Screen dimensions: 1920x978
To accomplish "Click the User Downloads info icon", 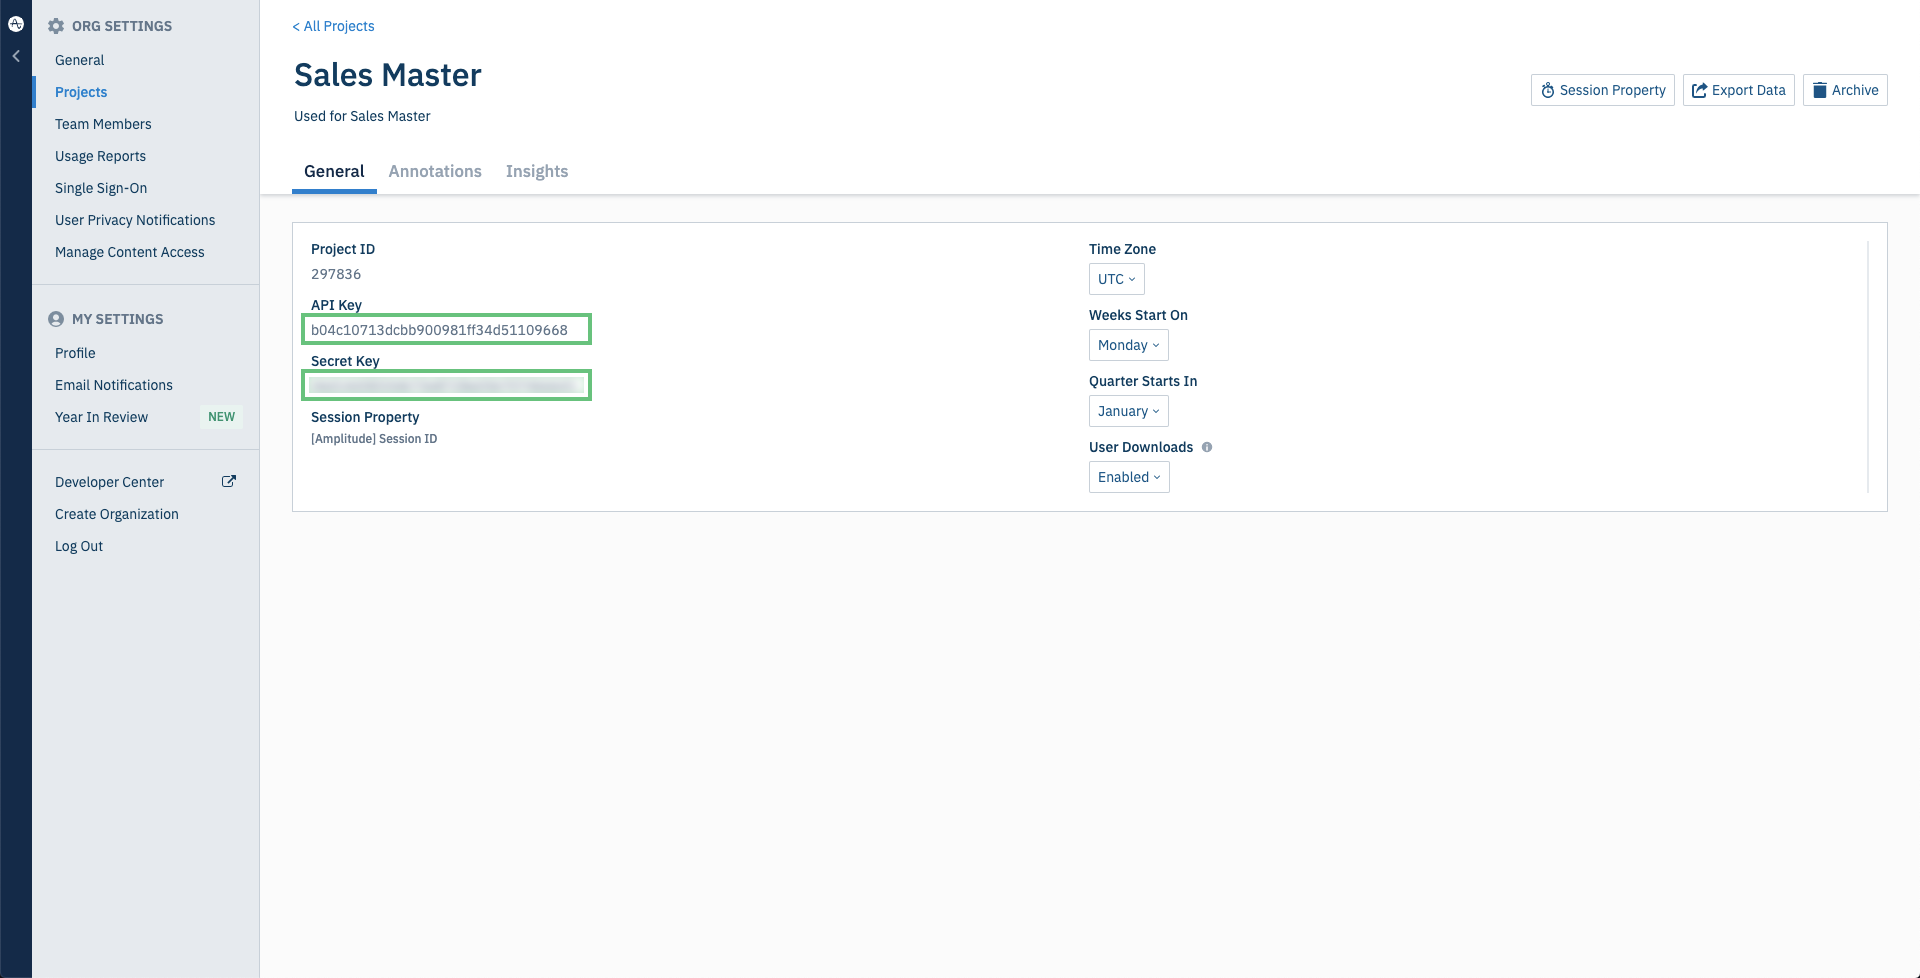I will tap(1207, 447).
